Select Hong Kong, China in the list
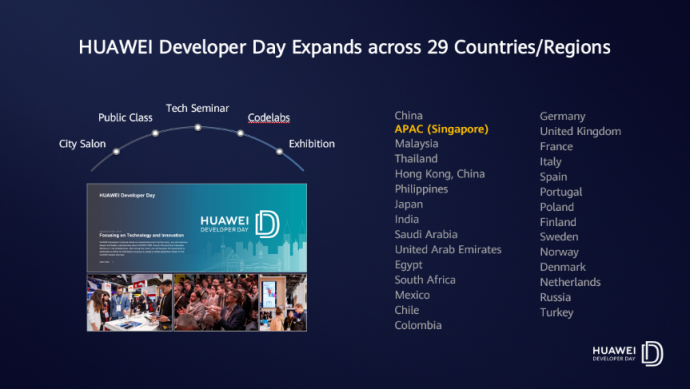Screen dimensions: 690x389 440,174
